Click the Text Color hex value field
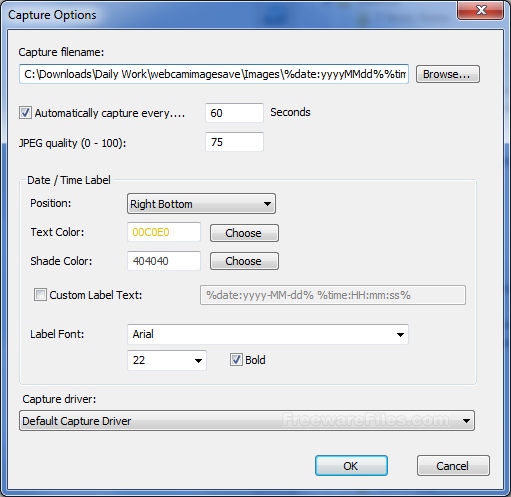 (164, 232)
